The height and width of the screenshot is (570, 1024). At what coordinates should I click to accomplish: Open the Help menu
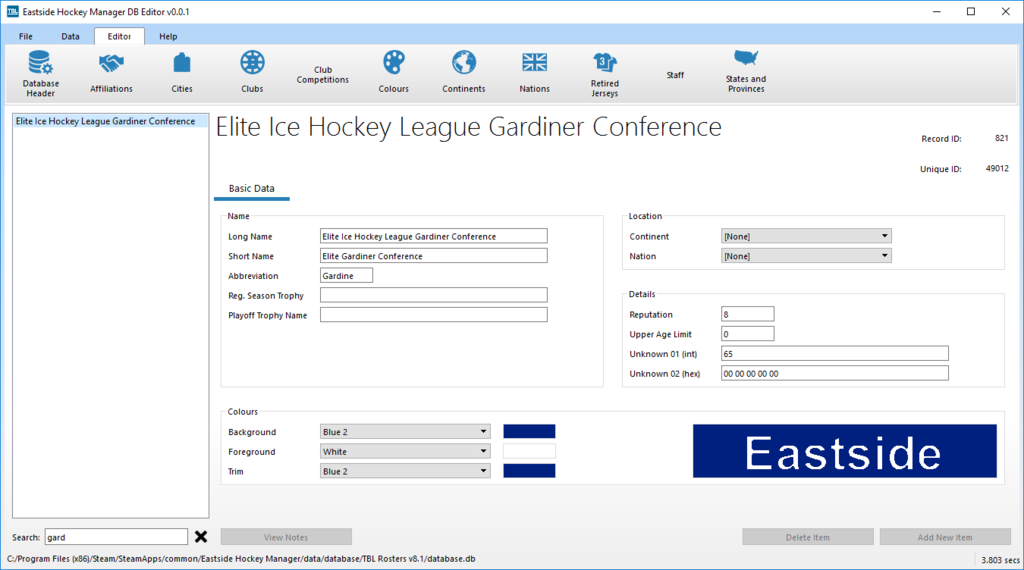point(168,37)
